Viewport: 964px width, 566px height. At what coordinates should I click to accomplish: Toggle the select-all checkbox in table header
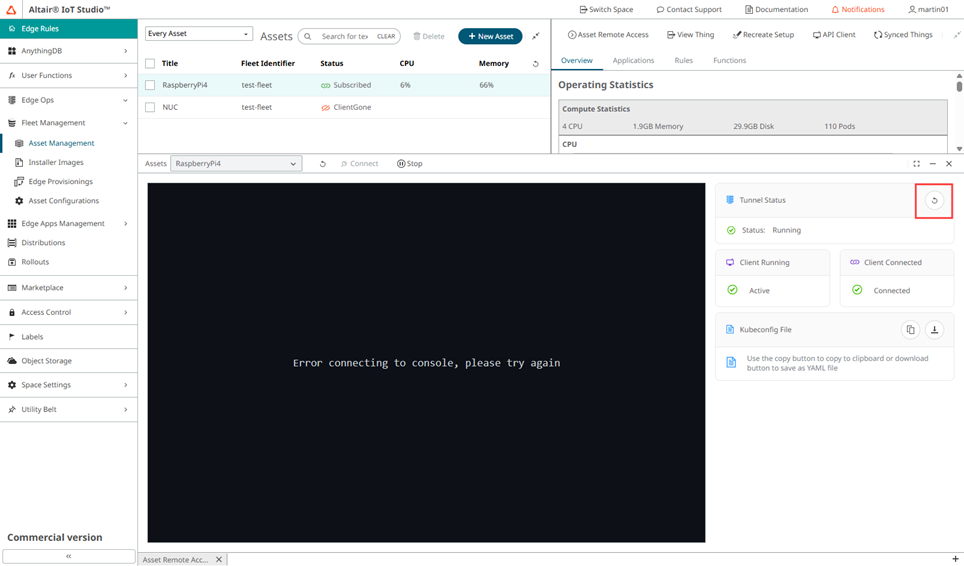pos(150,63)
